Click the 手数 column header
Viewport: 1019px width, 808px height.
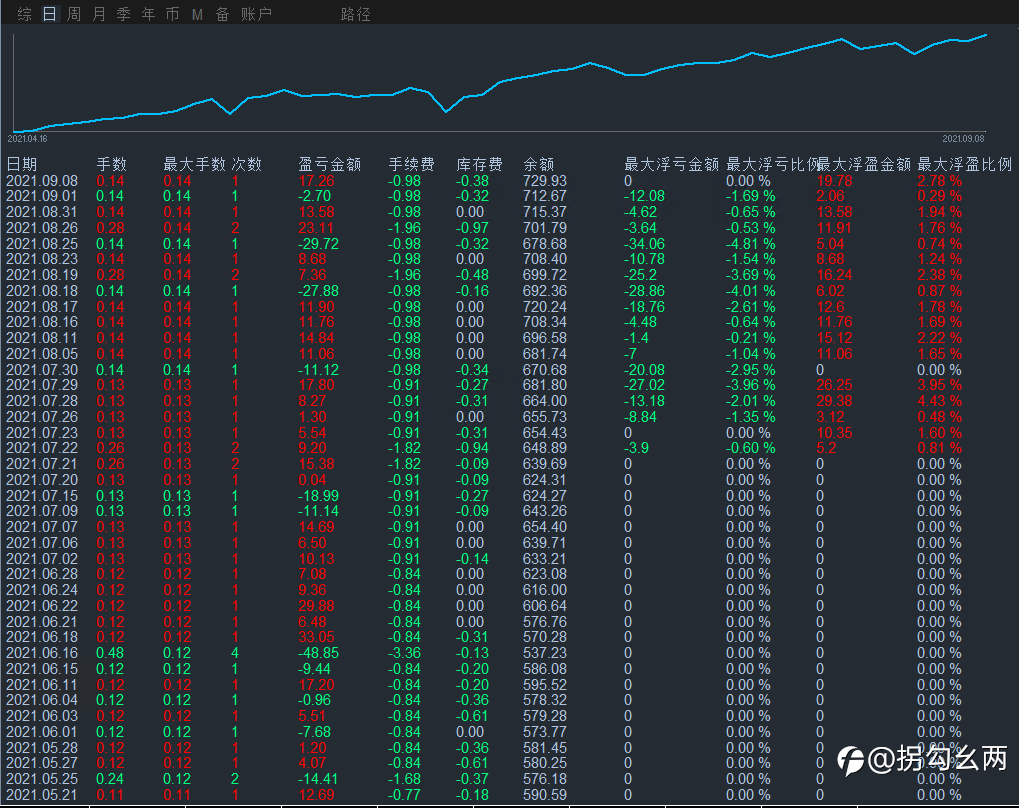tap(111, 164)
